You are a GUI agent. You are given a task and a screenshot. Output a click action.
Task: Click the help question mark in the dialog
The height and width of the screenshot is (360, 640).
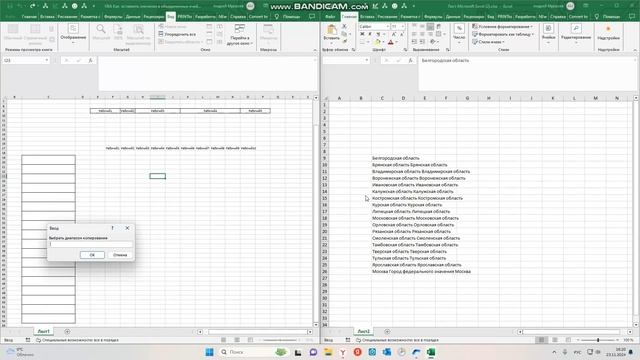coord(112,228)
